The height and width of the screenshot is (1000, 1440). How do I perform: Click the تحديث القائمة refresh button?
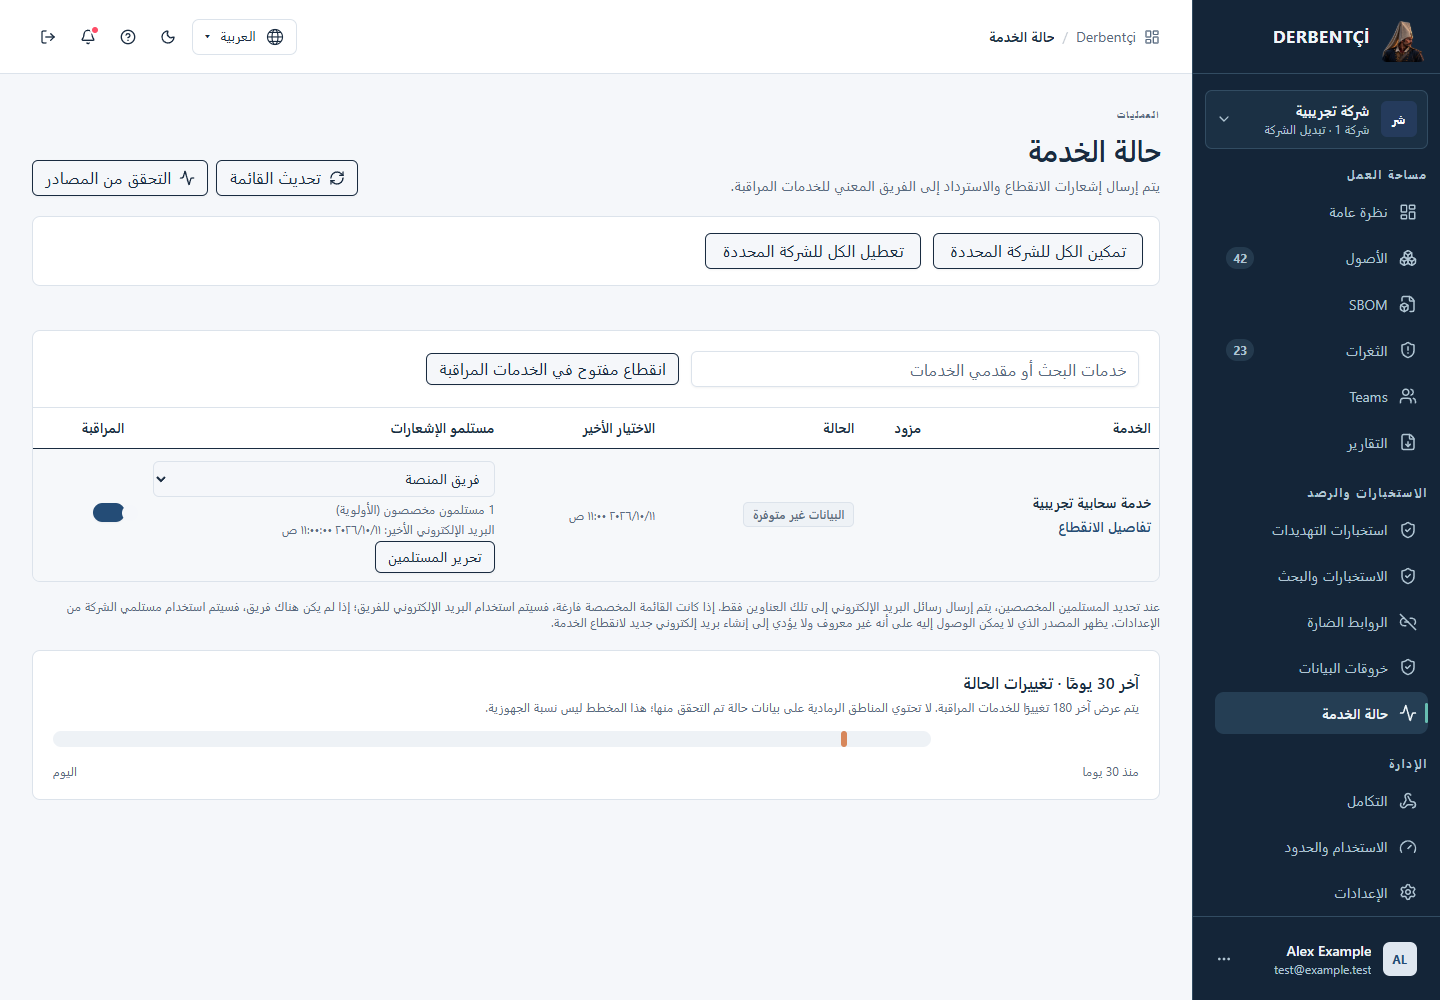[287, 178]
